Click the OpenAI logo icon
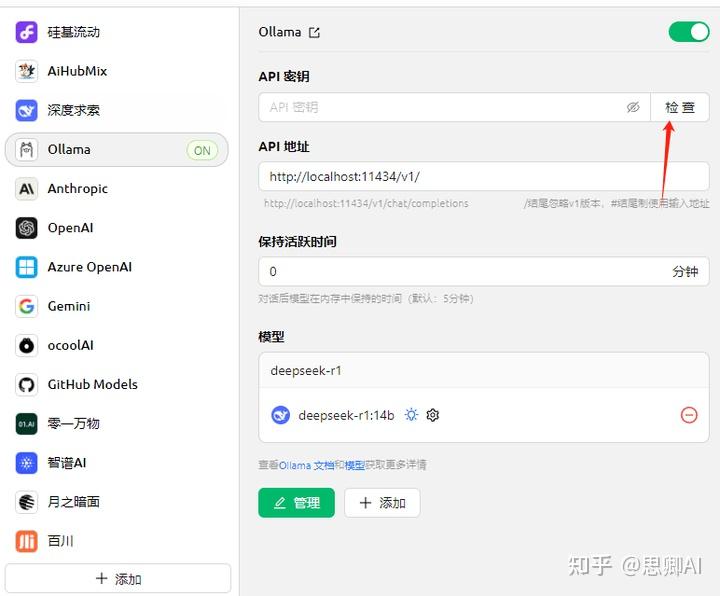This screenshot has width=720, height=596. [x=26, y=228]
